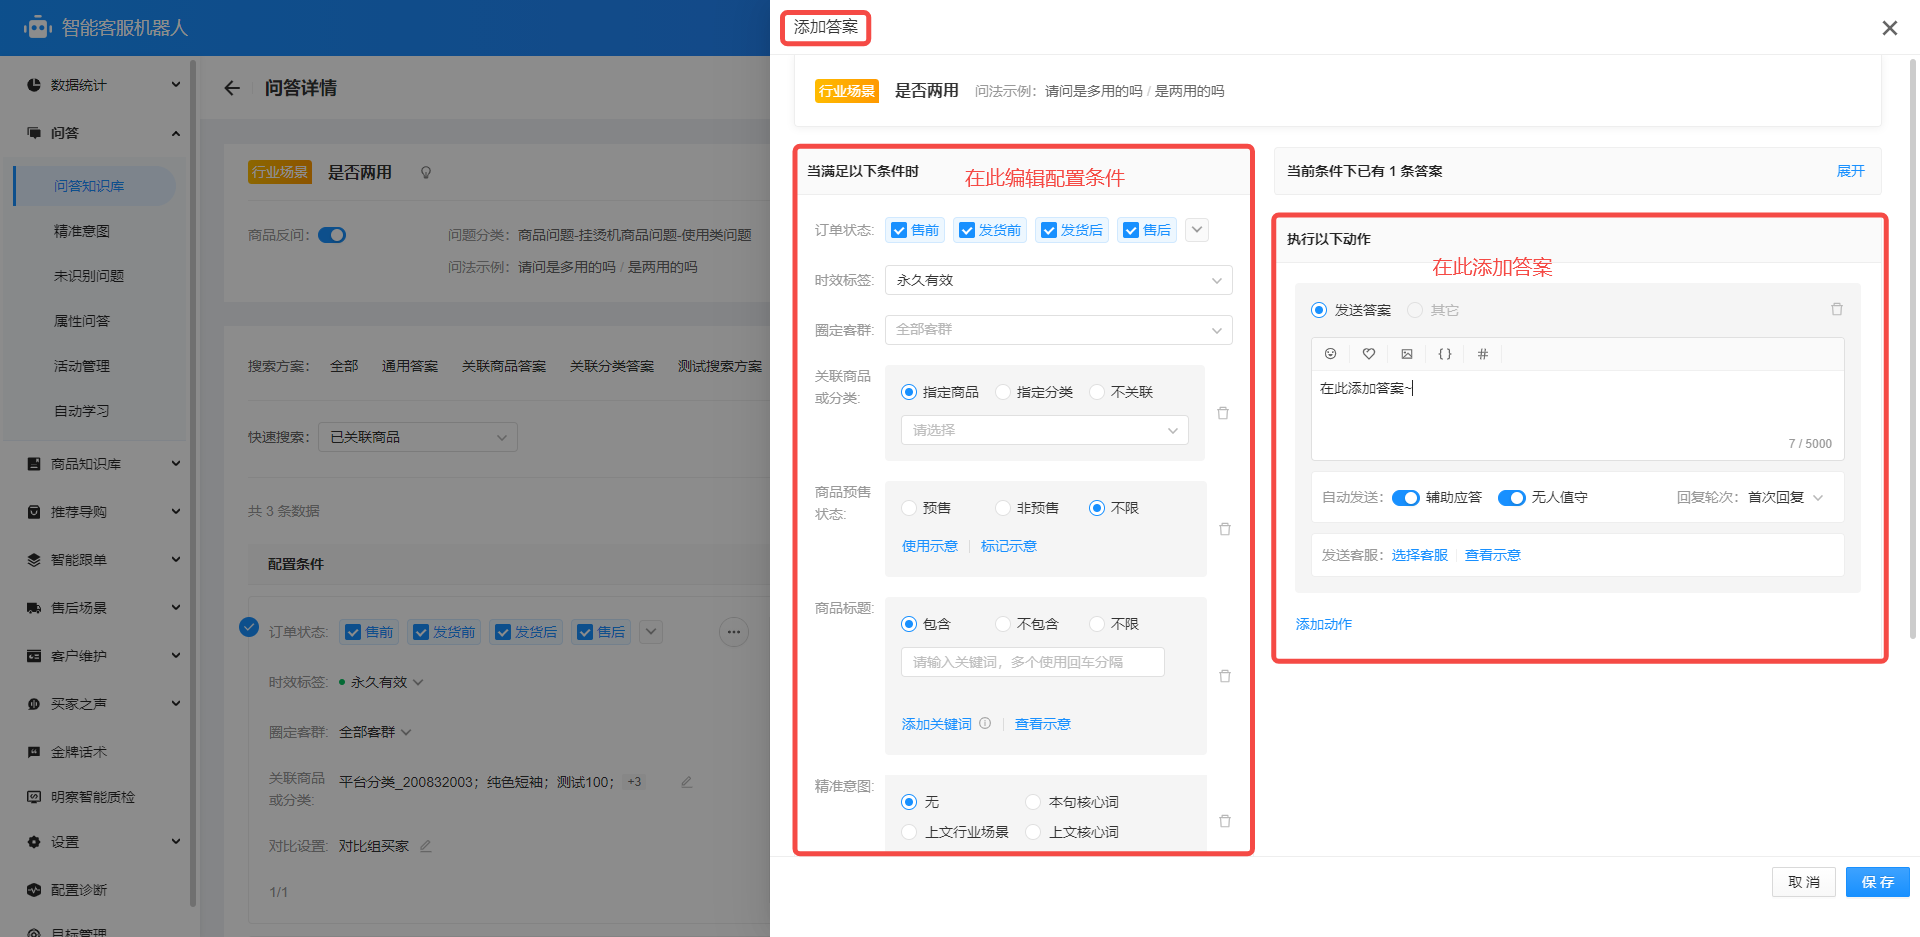
Task: Select 本句核心词 for 精准意图
Action: tap(1033, 802)
